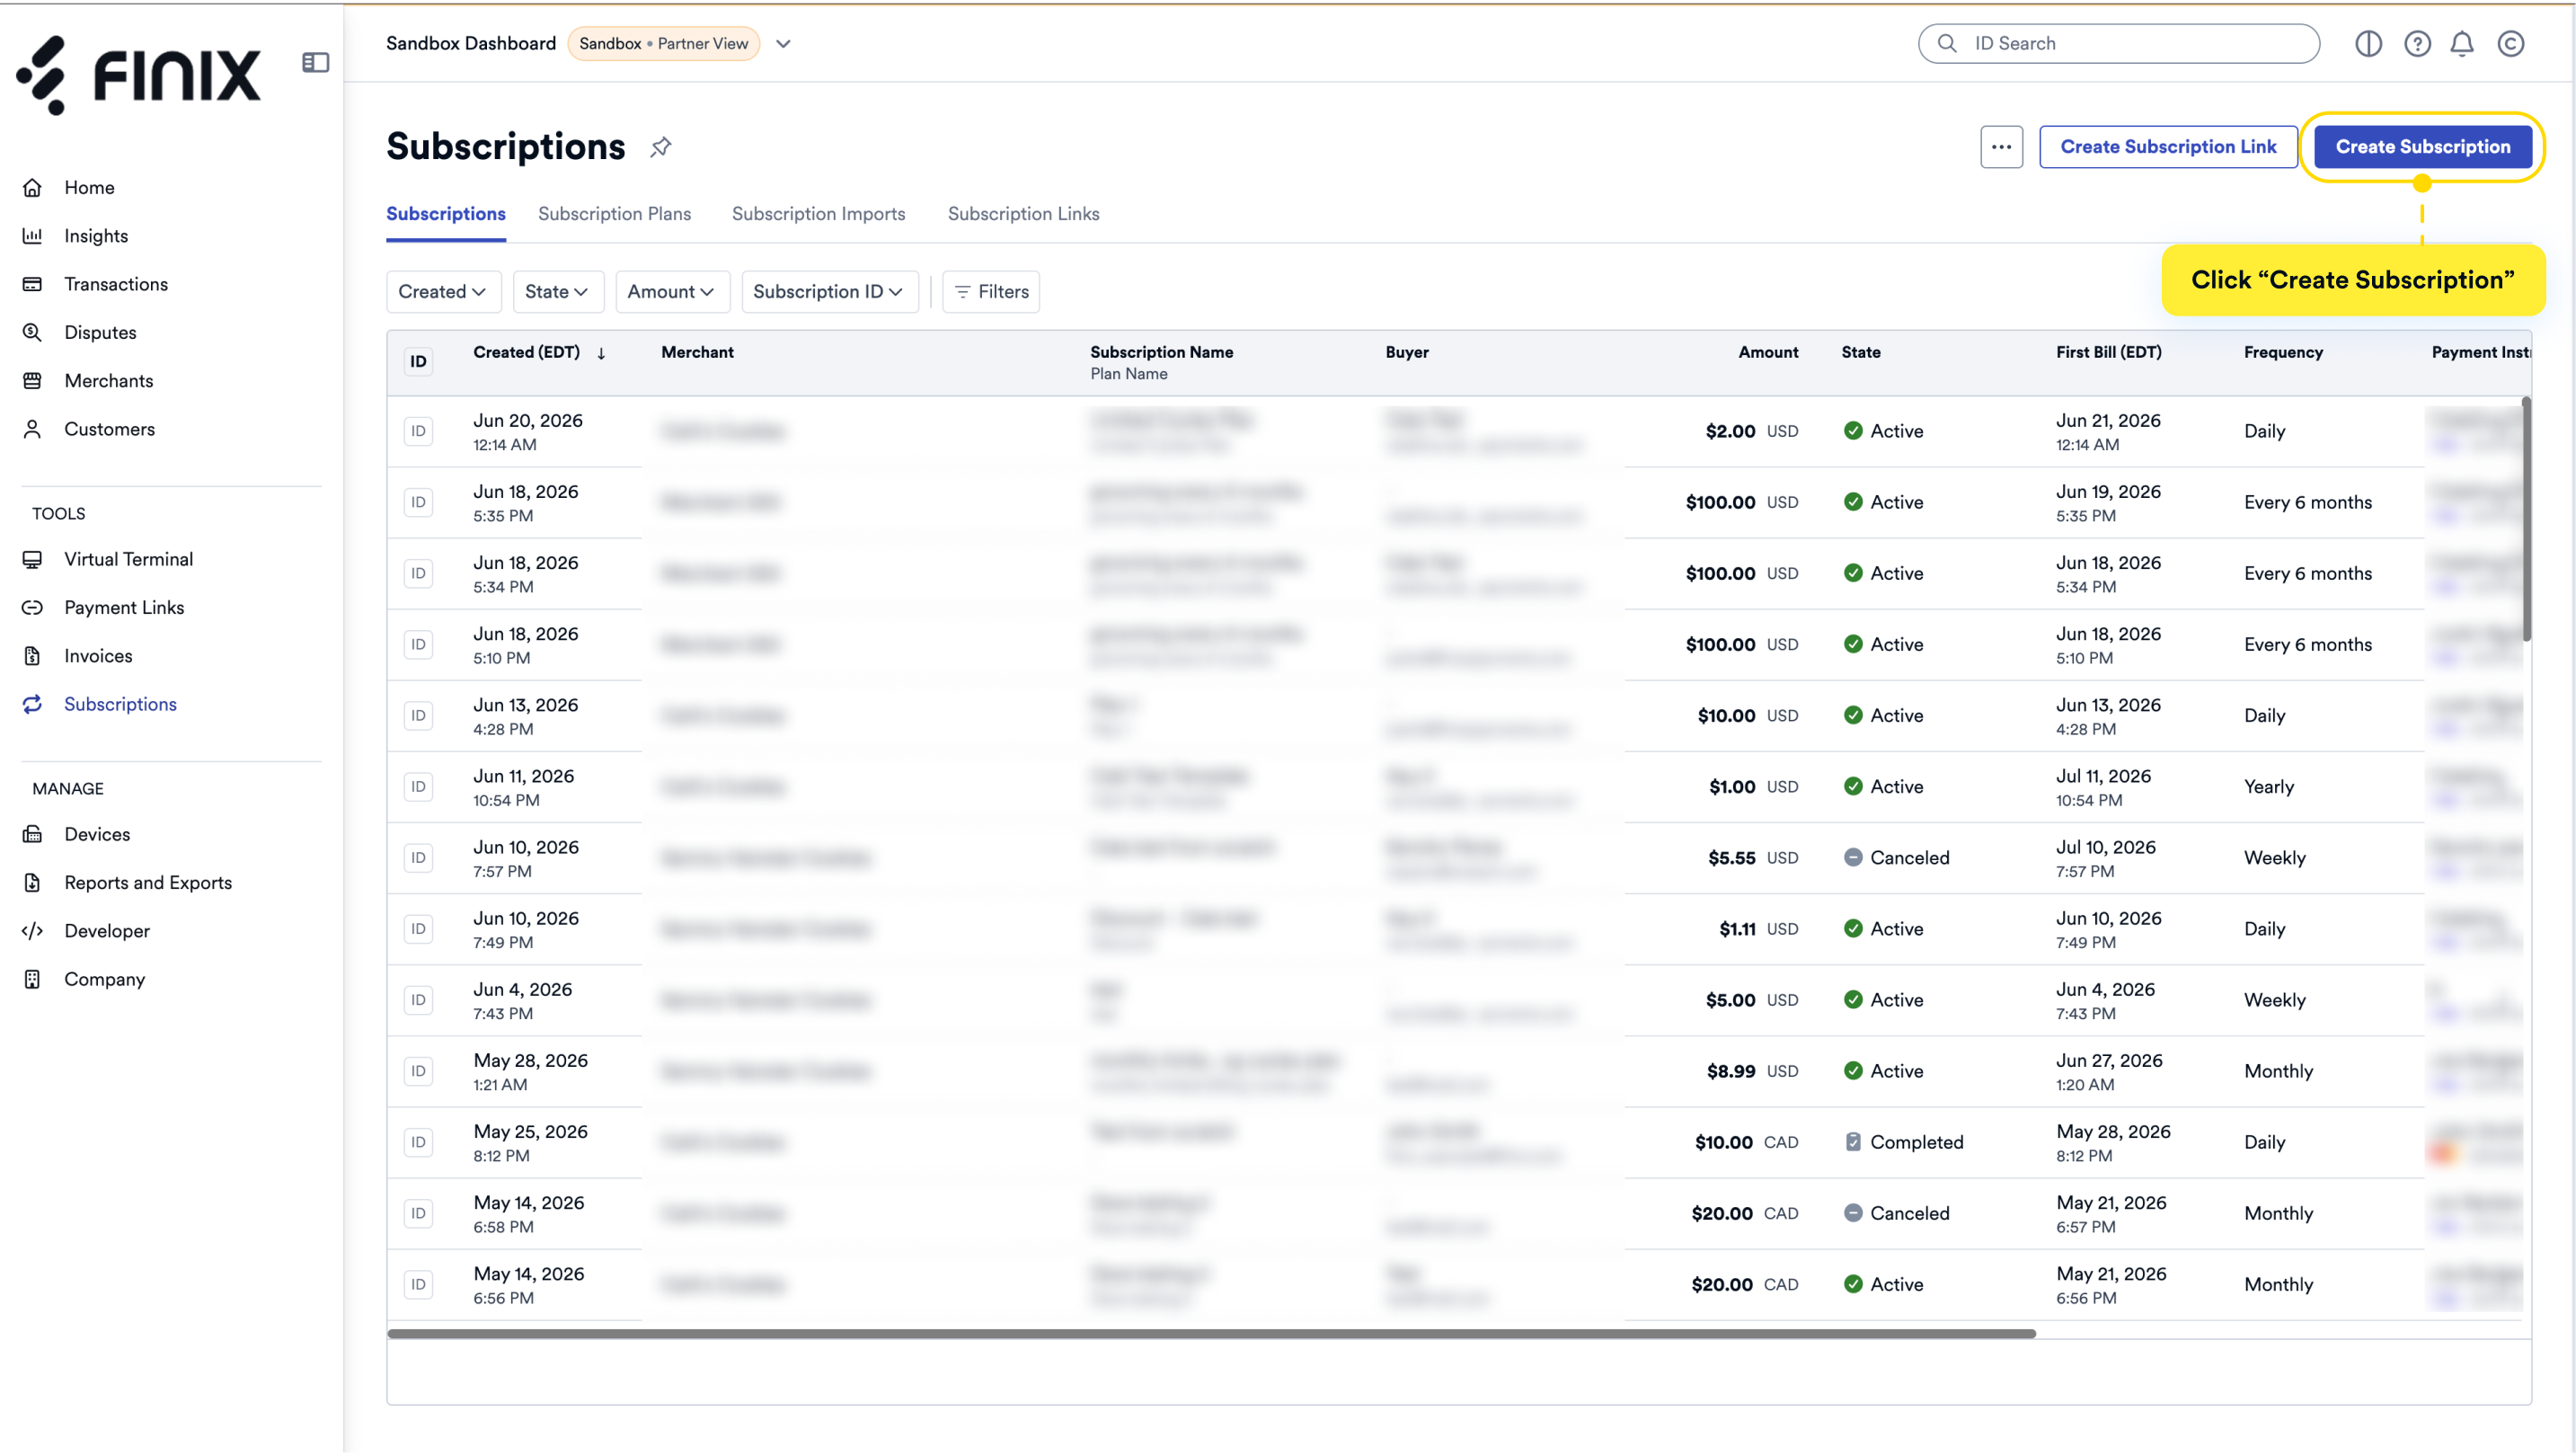Click ID badge for May 25, 2026 row
The height and width of the screenshot is (1456, 2576).
pos(418,1142)
